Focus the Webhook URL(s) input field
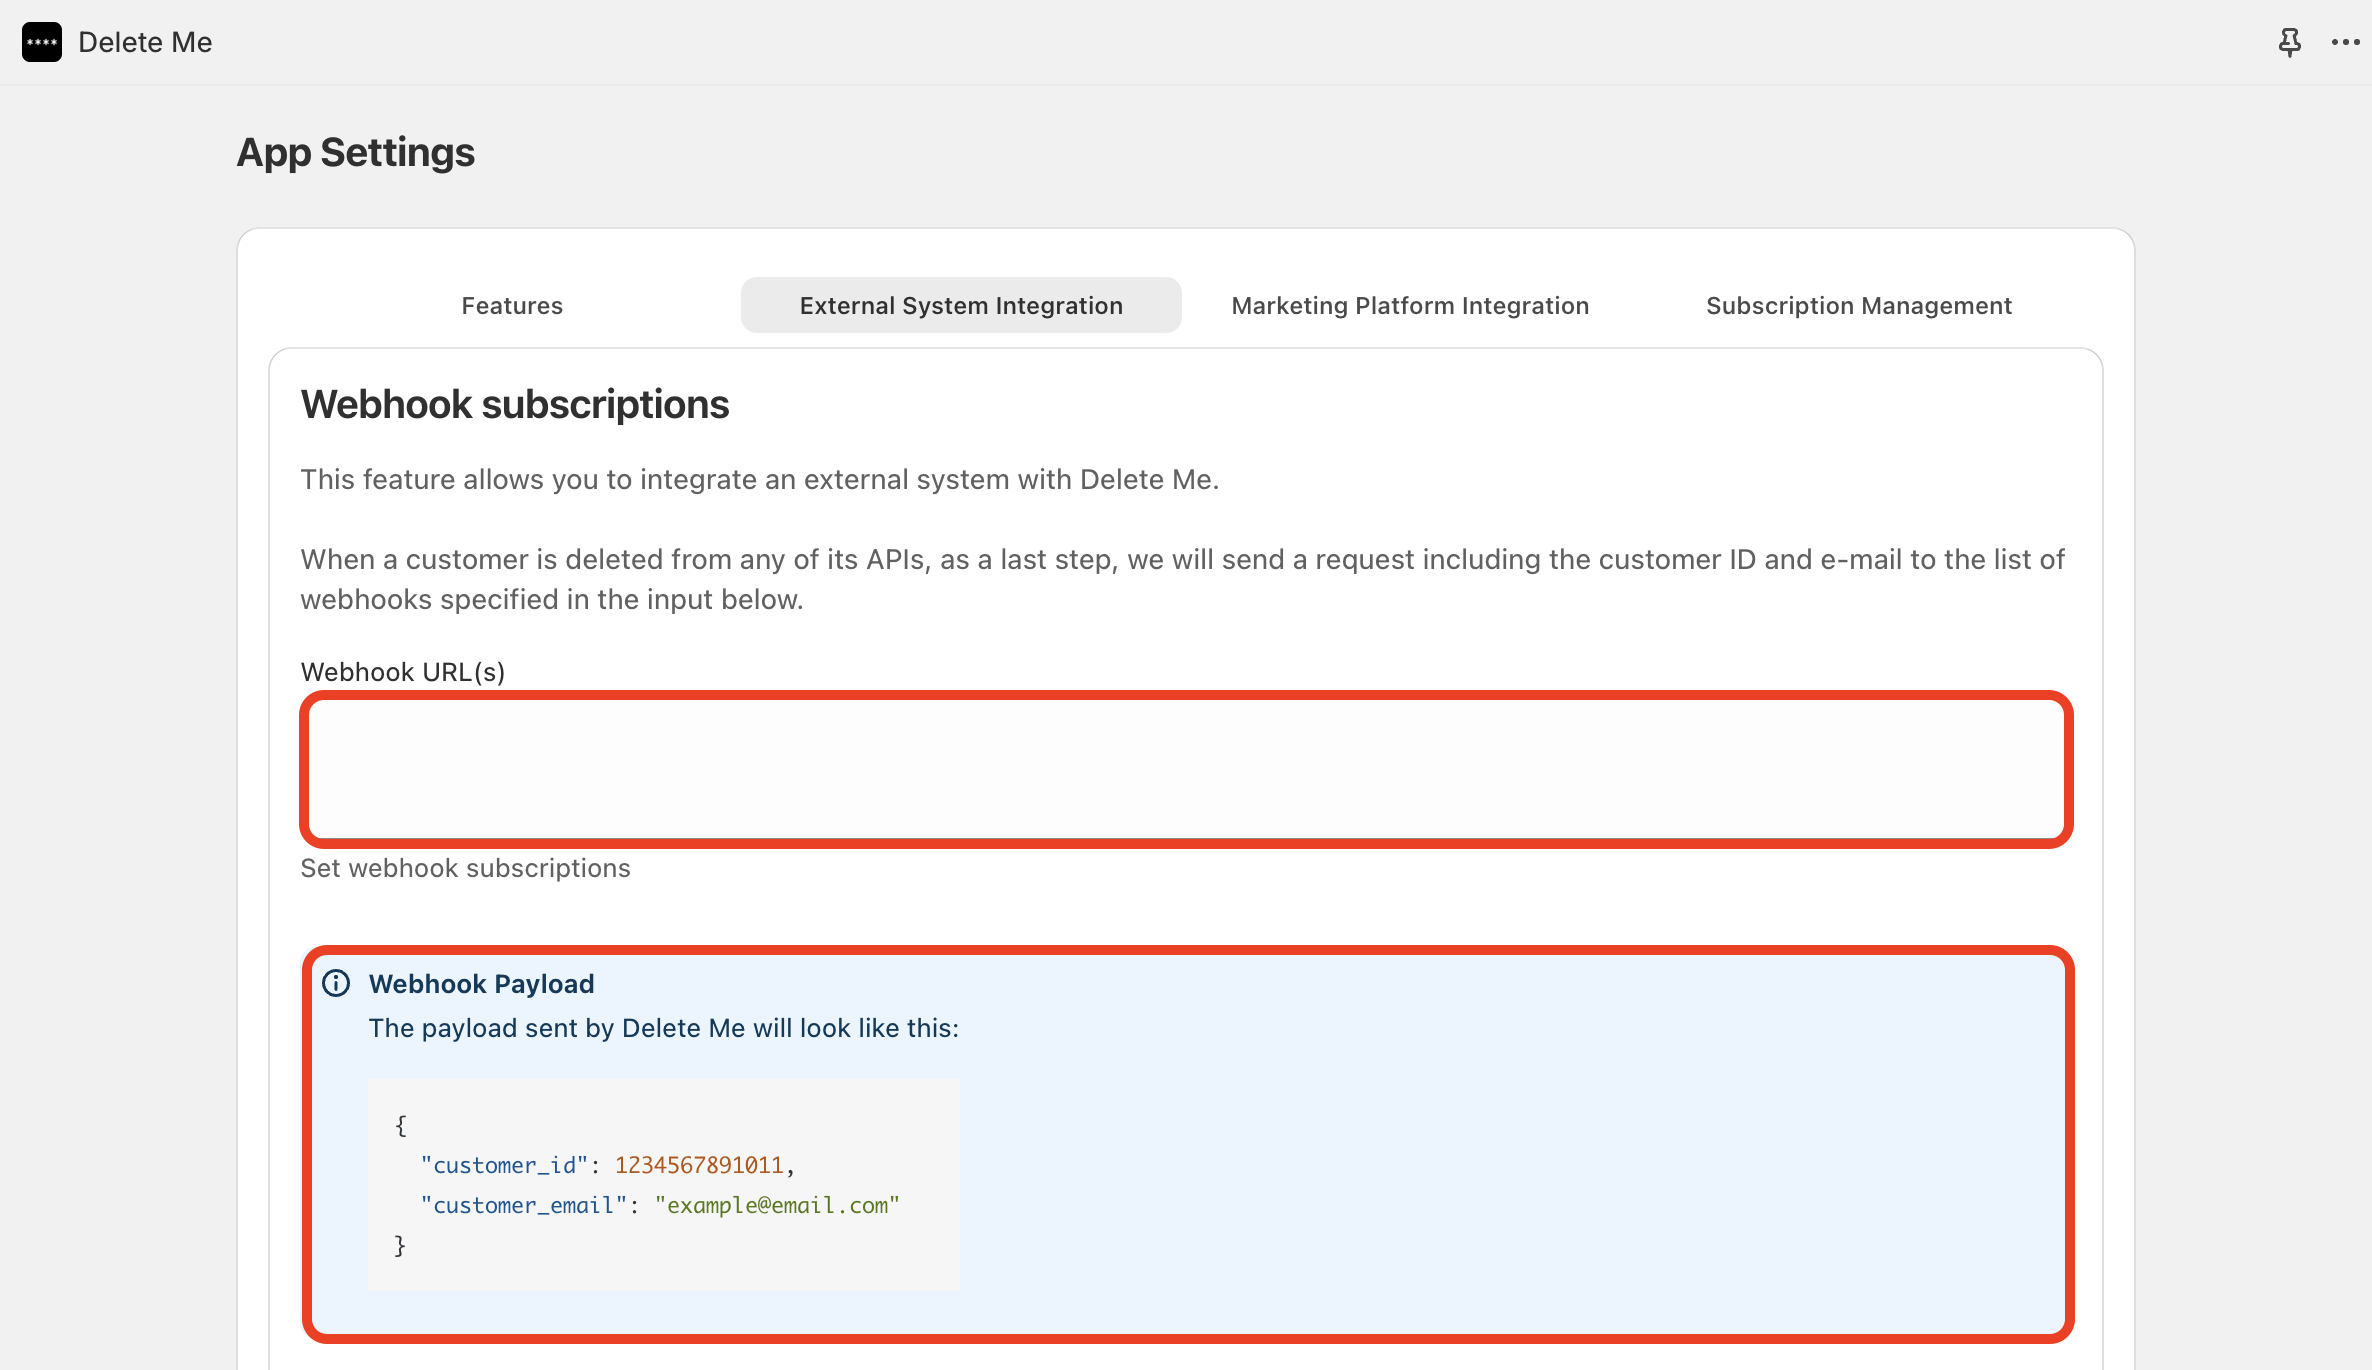Image resolution: width=2372 pixels, height=1370 pixels. [1186, 769]
